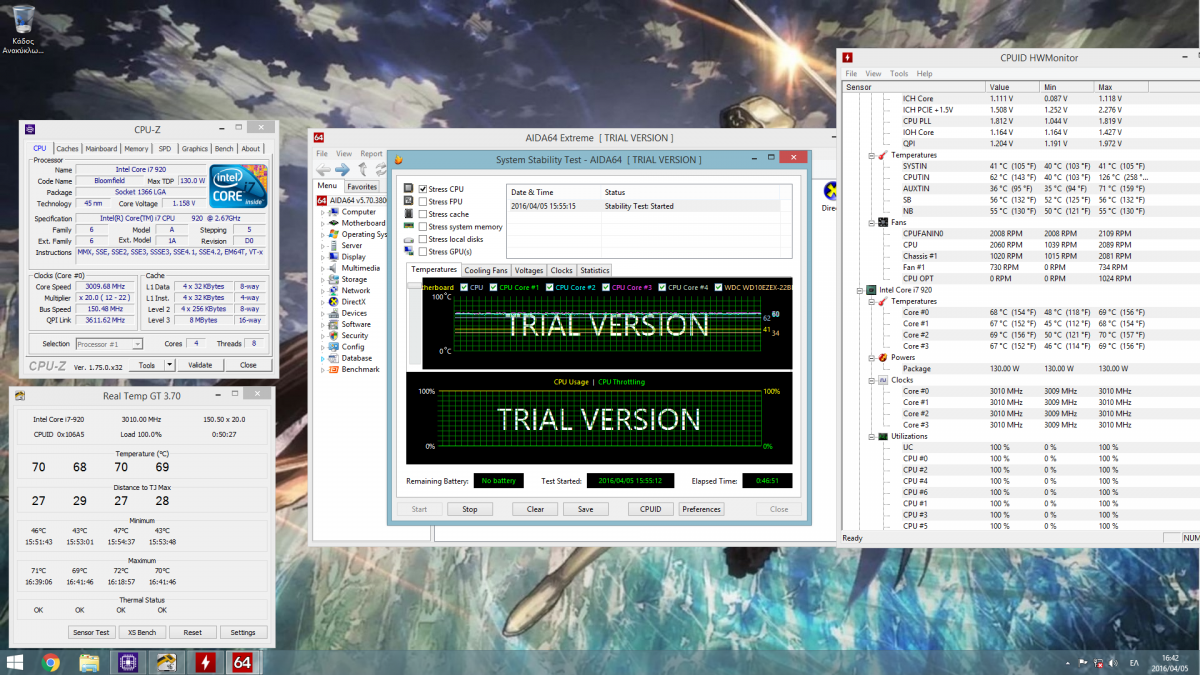The height and width of the screenshot is (675, 1200).
Task: Click the Clear button in stability test
Action: click(x=535, y=509)
